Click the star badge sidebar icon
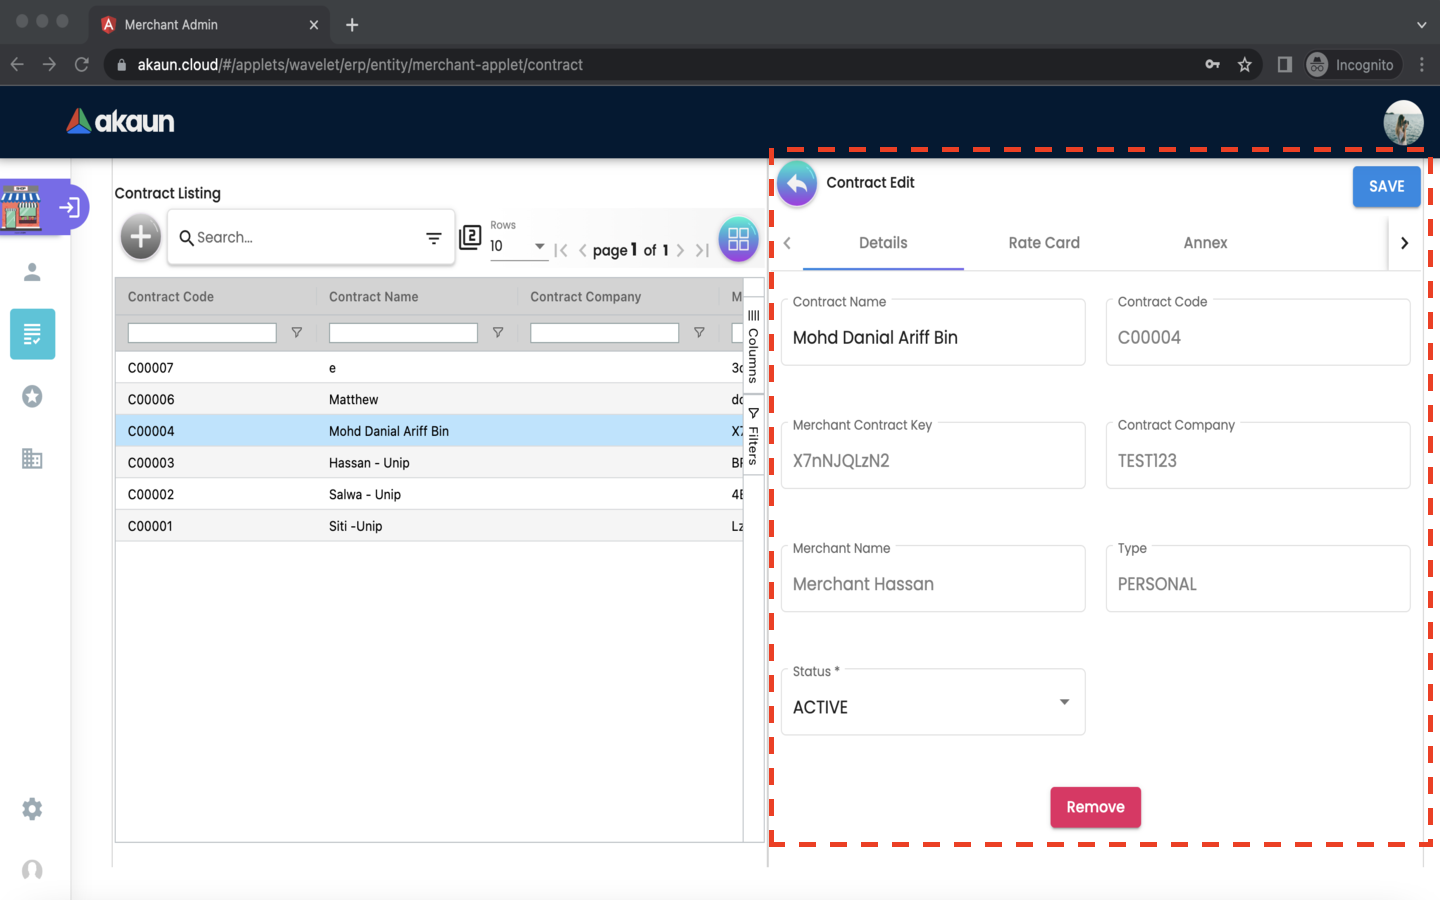The width and height of the screenshot is (1440, 900). (x=32, y=397)
